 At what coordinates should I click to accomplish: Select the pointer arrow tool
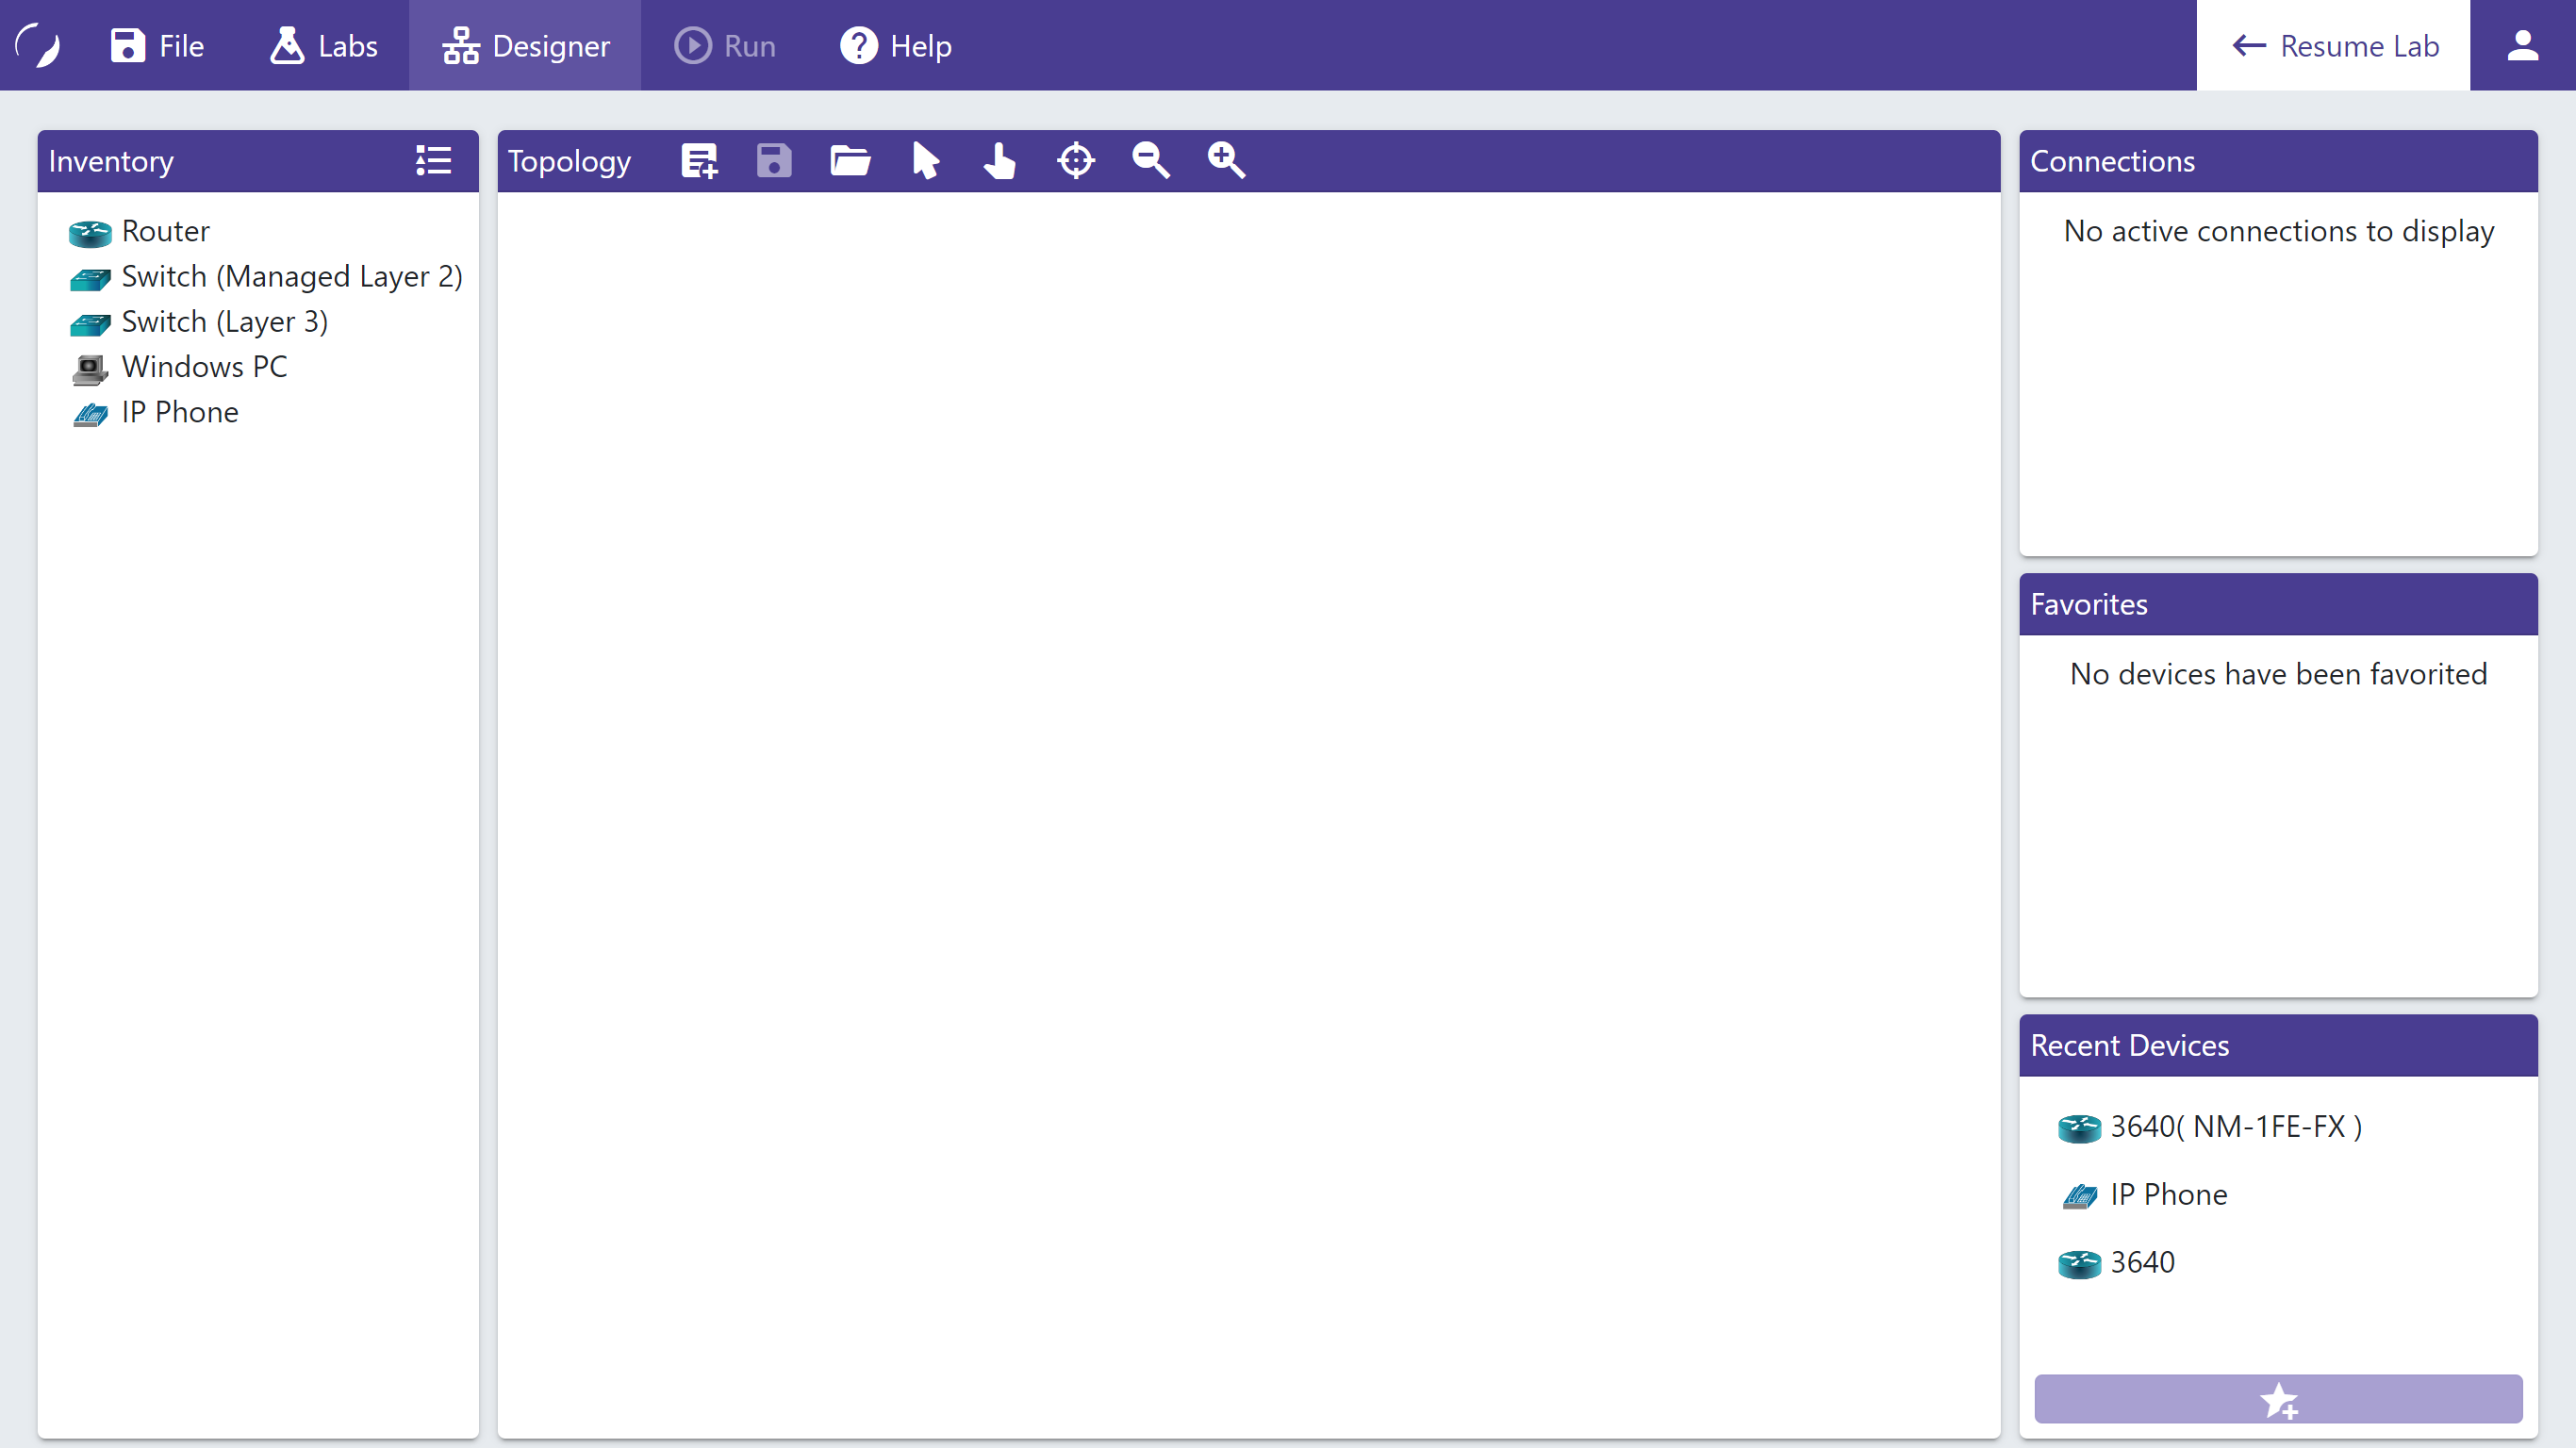[925, 161]
